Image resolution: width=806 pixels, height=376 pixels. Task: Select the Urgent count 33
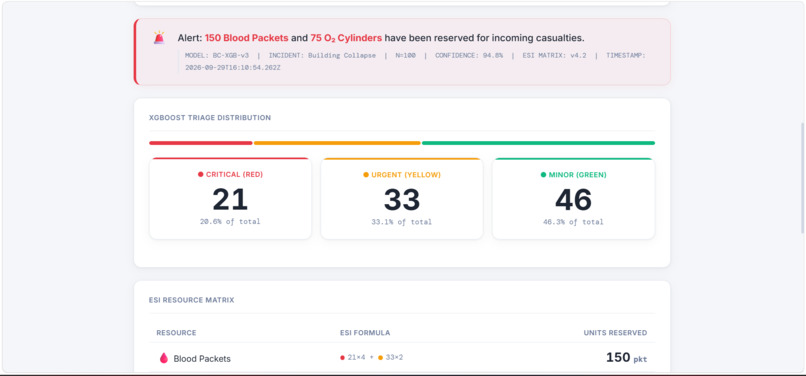[402, 200]
